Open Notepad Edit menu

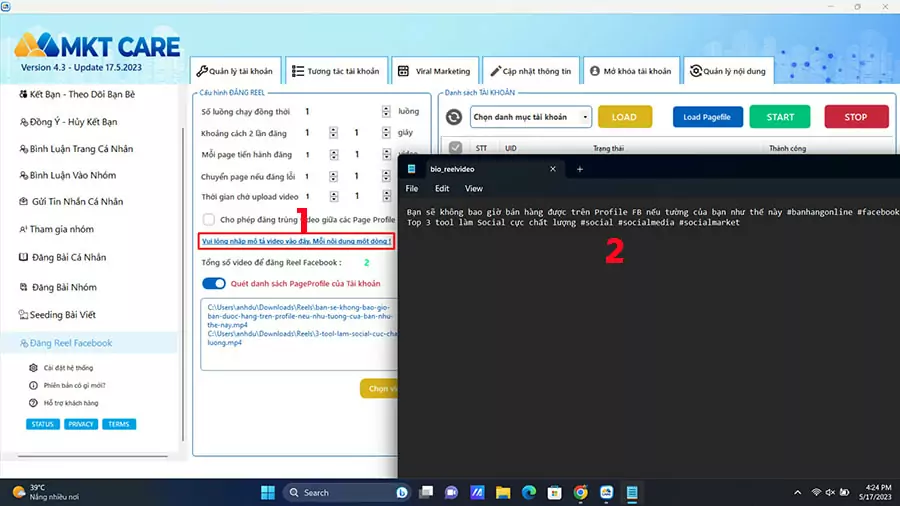442,189
